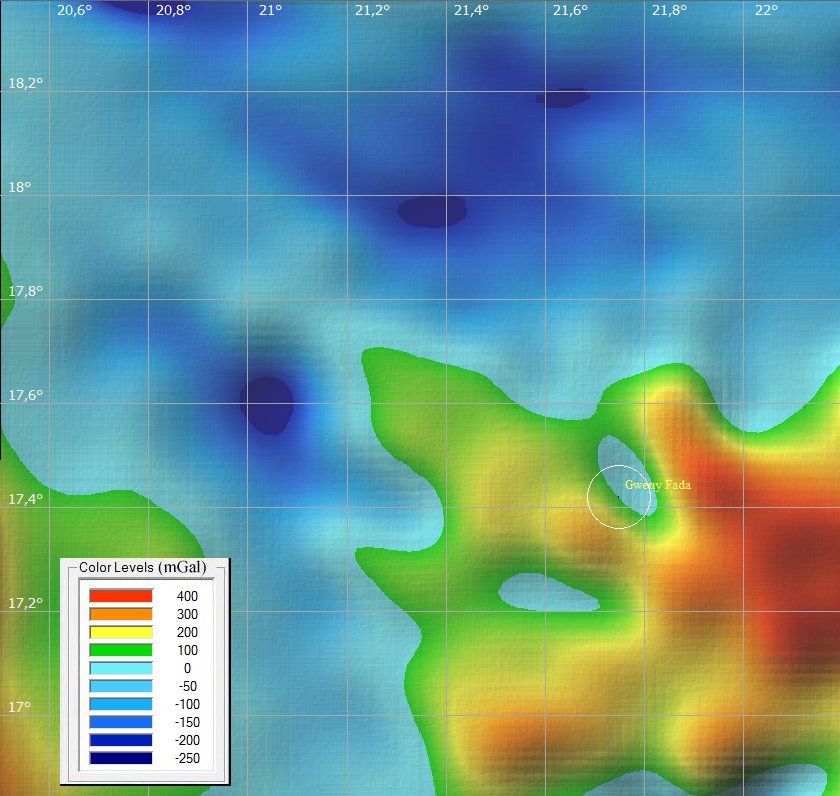Click the -100 mGal color swatch
Viewport: 840px width, 796px height.
pyautogui.click(x=121, y=704)
